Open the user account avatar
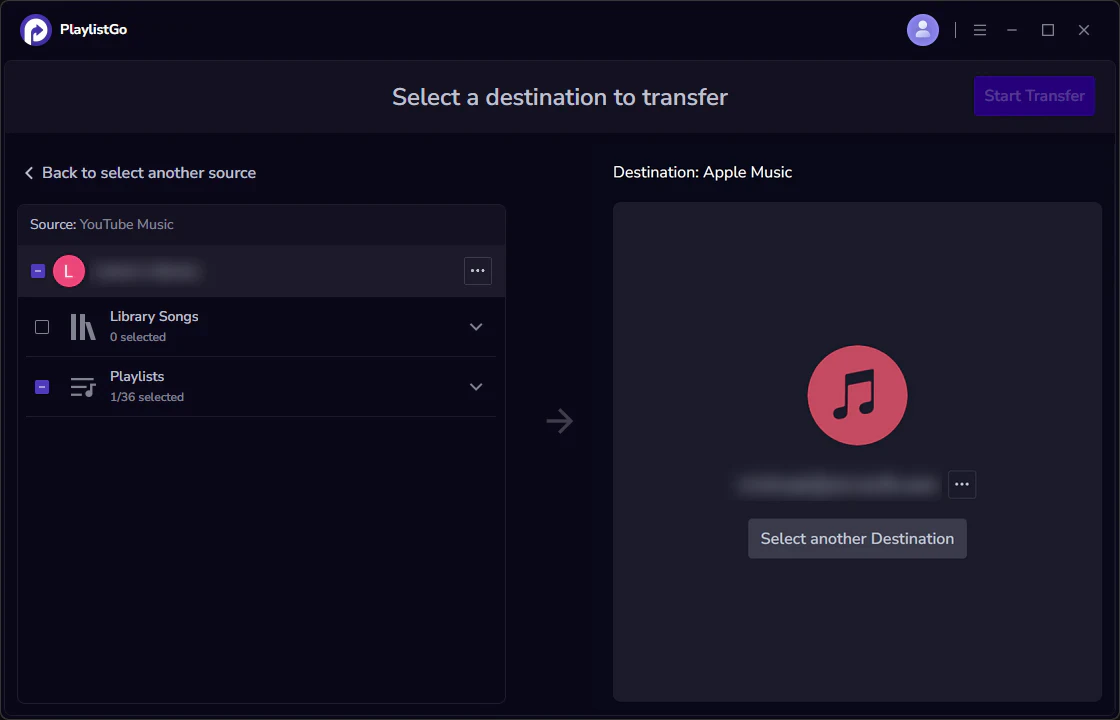 923,30
